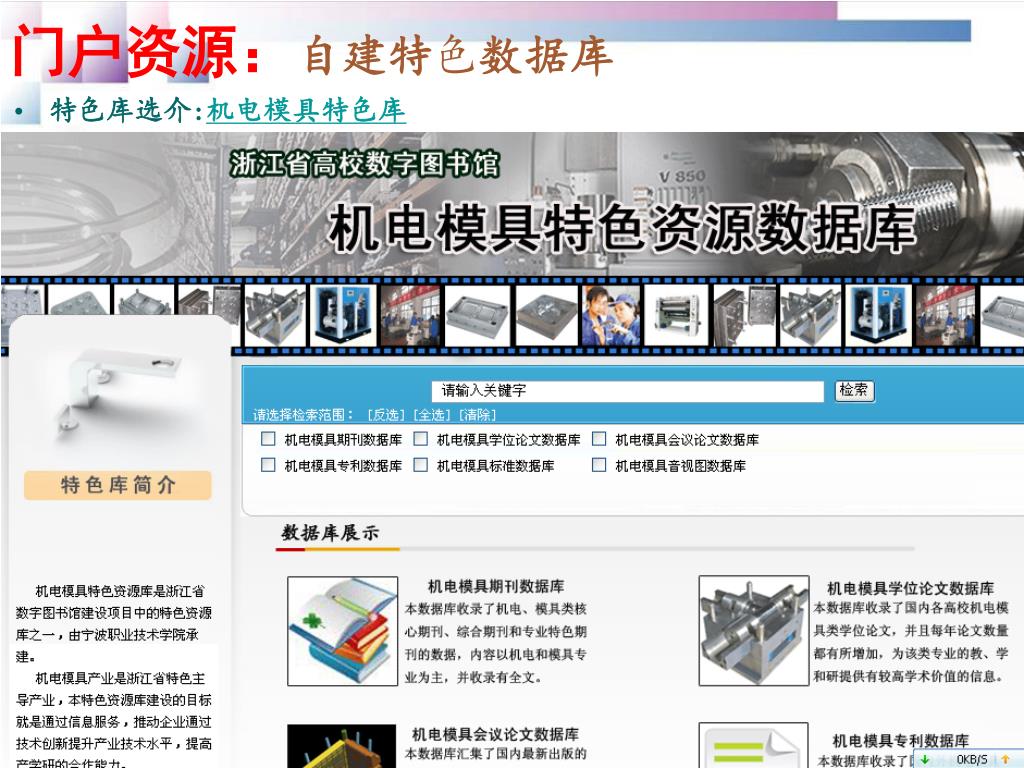Click the slitting machine filmstrip thumbnail
The image size is (1024, 768).
pyautogui.click(x=677, y=315)
